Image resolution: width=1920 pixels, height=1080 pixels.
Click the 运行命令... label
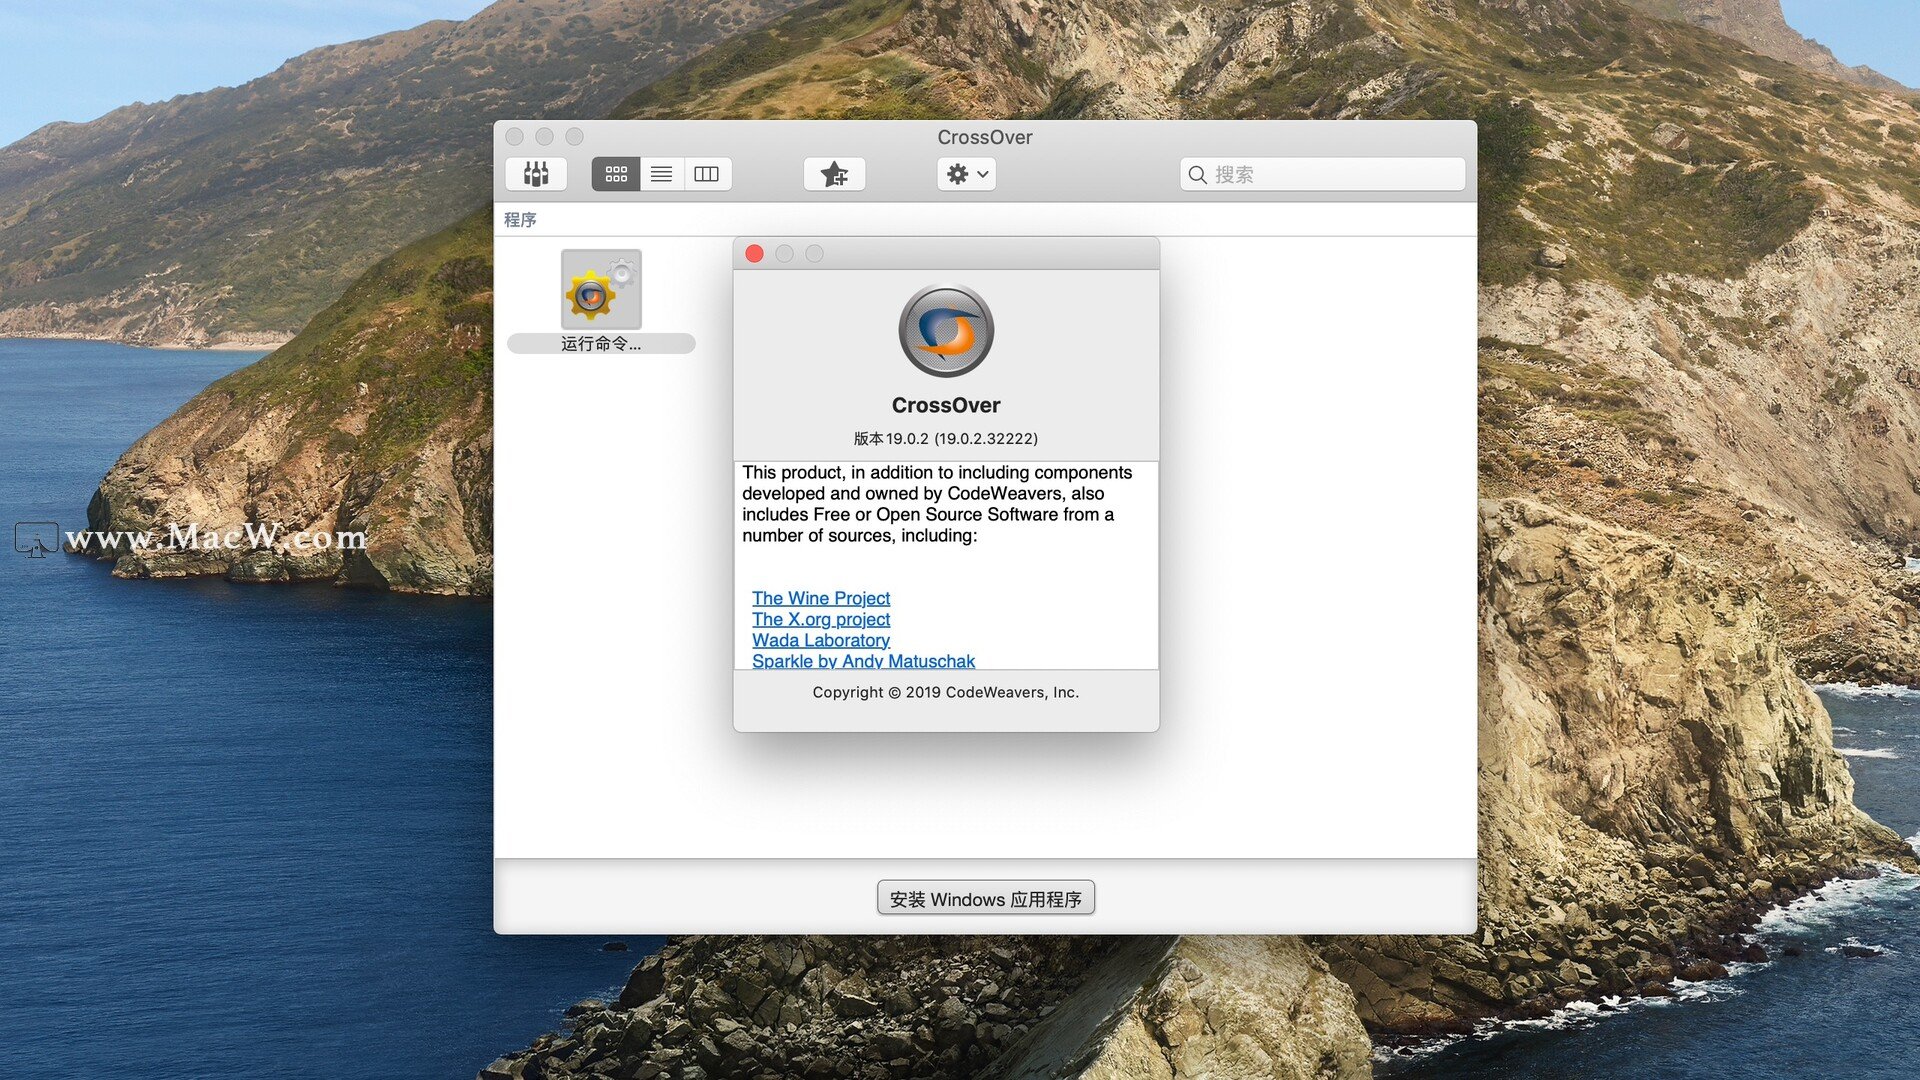pos(601,343)
